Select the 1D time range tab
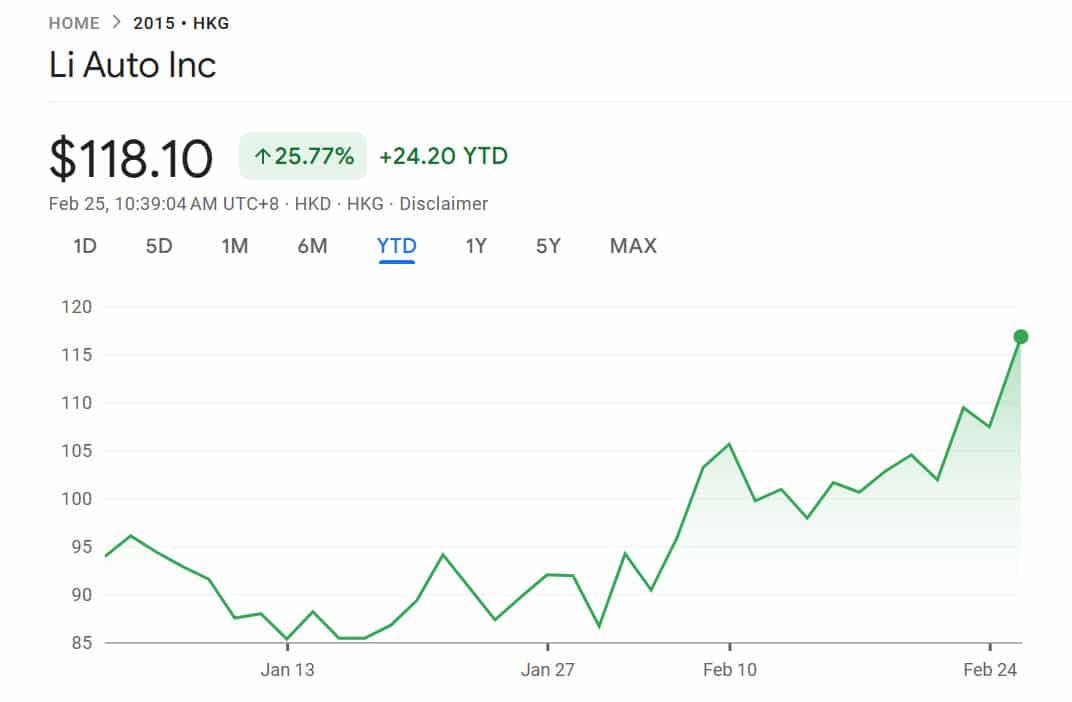 (85, 246)
